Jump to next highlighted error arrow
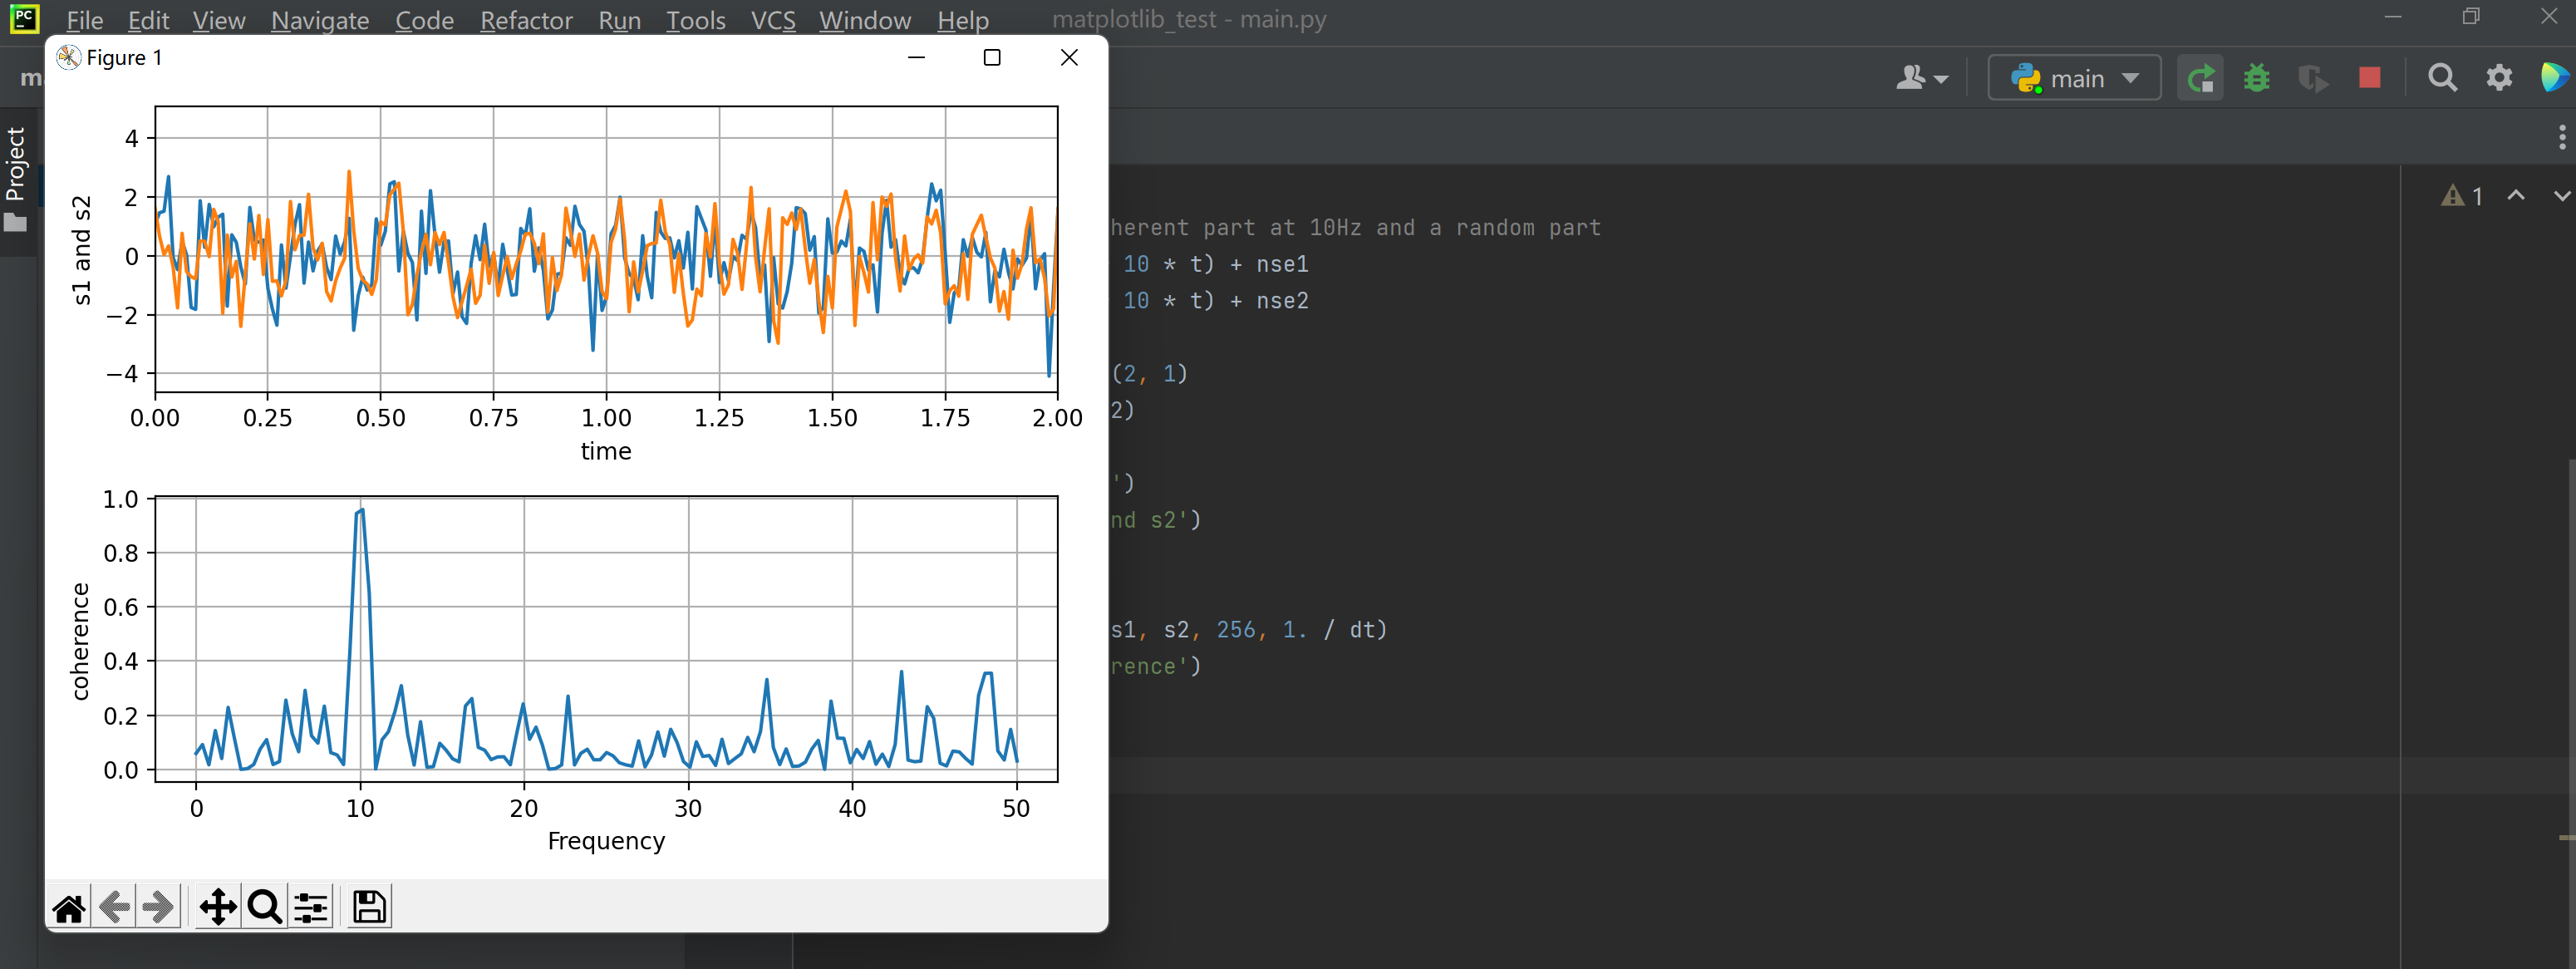This screenshot has height=969, width=2576. click(x=2560, y=196)
